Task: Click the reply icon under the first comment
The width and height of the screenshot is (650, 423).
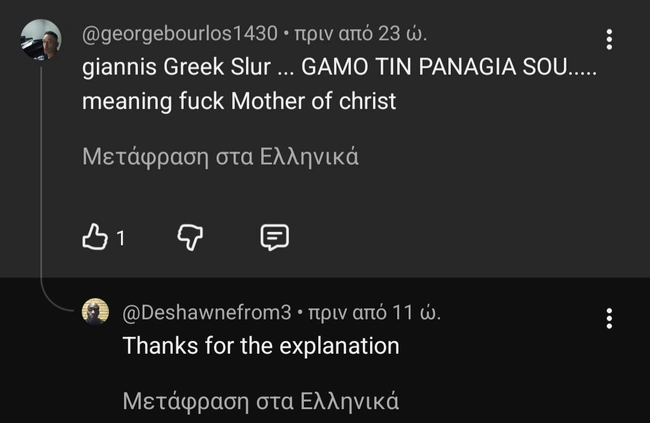Action: [x=274, y=237]
